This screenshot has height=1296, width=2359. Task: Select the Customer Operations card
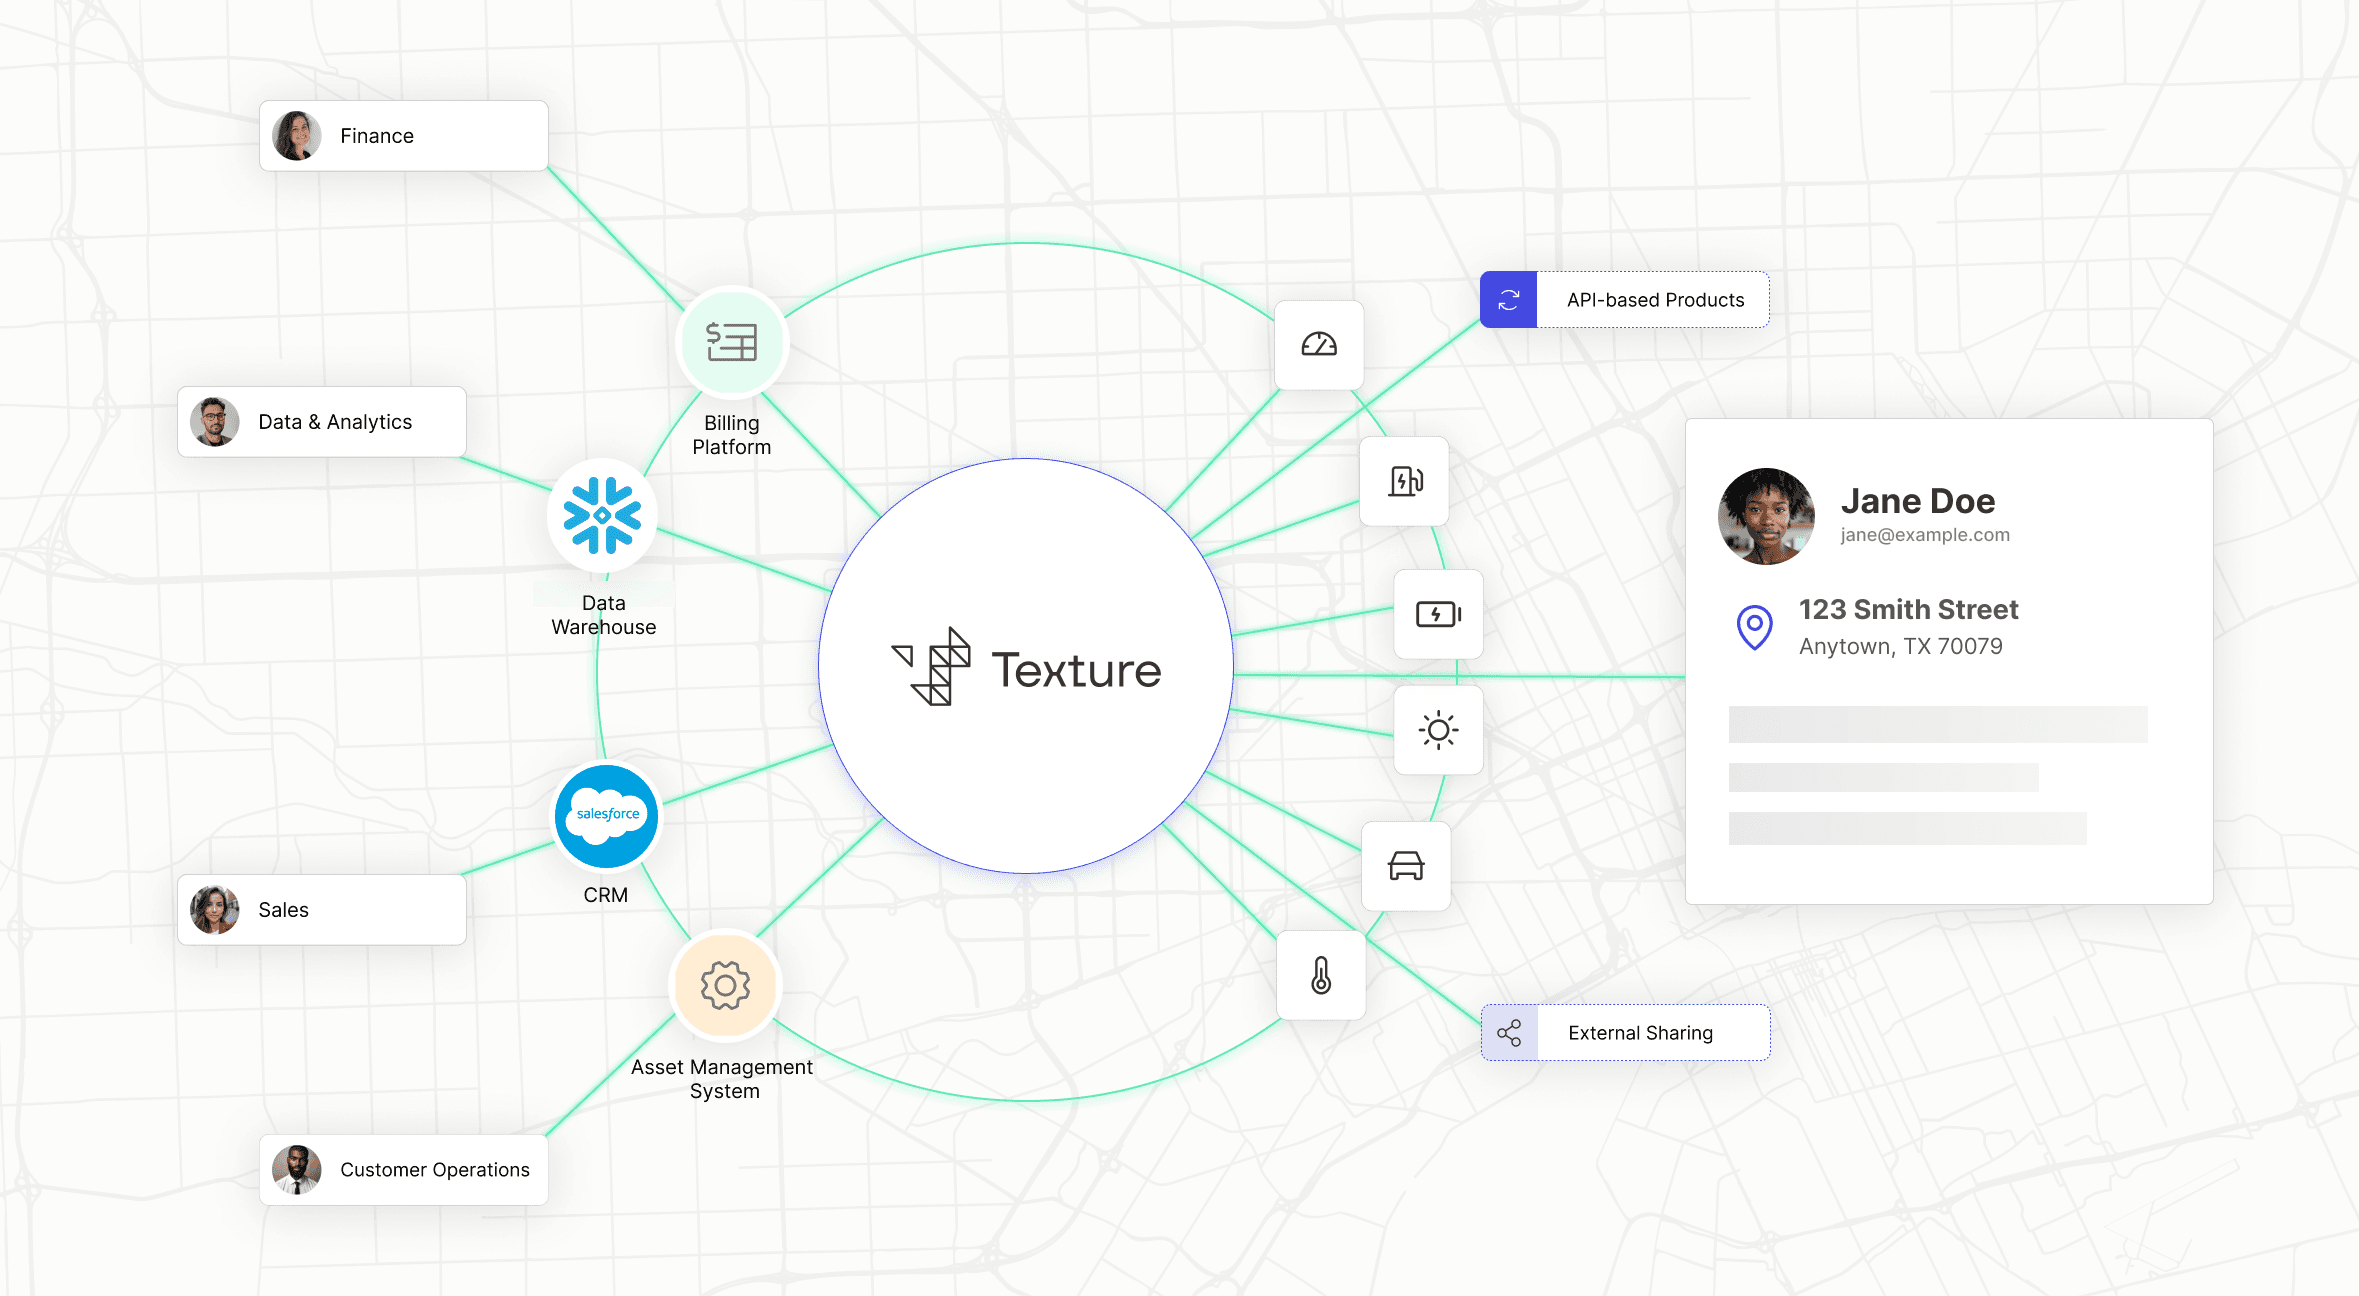click(x=403, y=1170)
